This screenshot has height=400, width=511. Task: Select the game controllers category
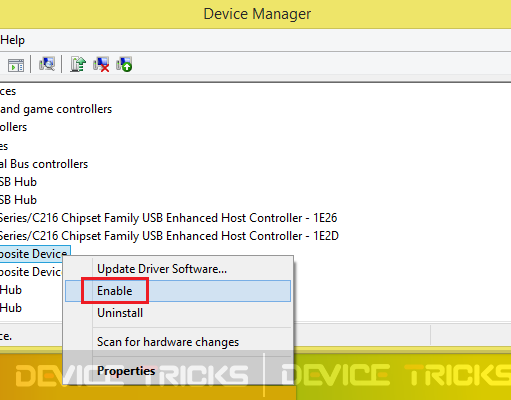[56, 109]
